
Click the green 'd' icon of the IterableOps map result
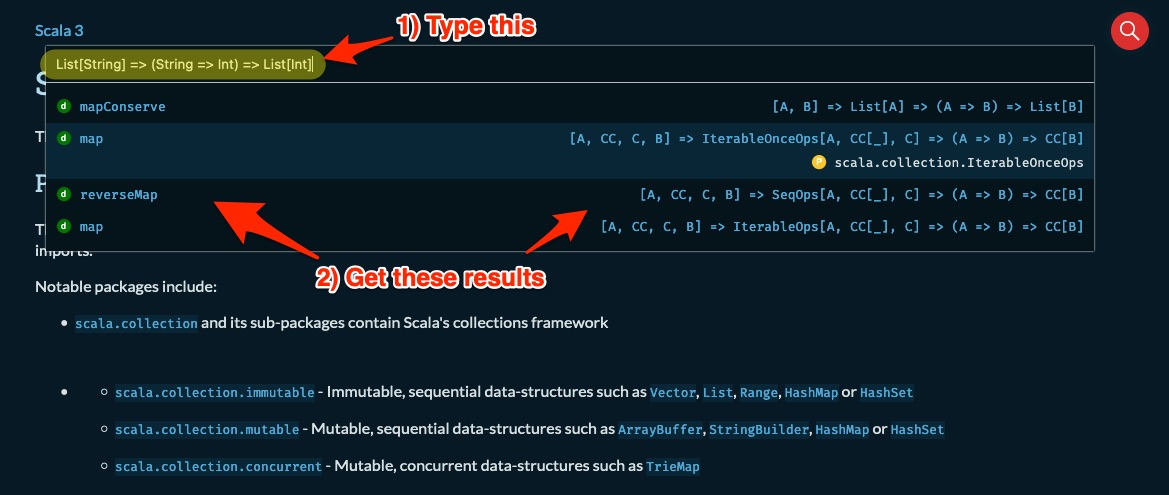point(64,226)
